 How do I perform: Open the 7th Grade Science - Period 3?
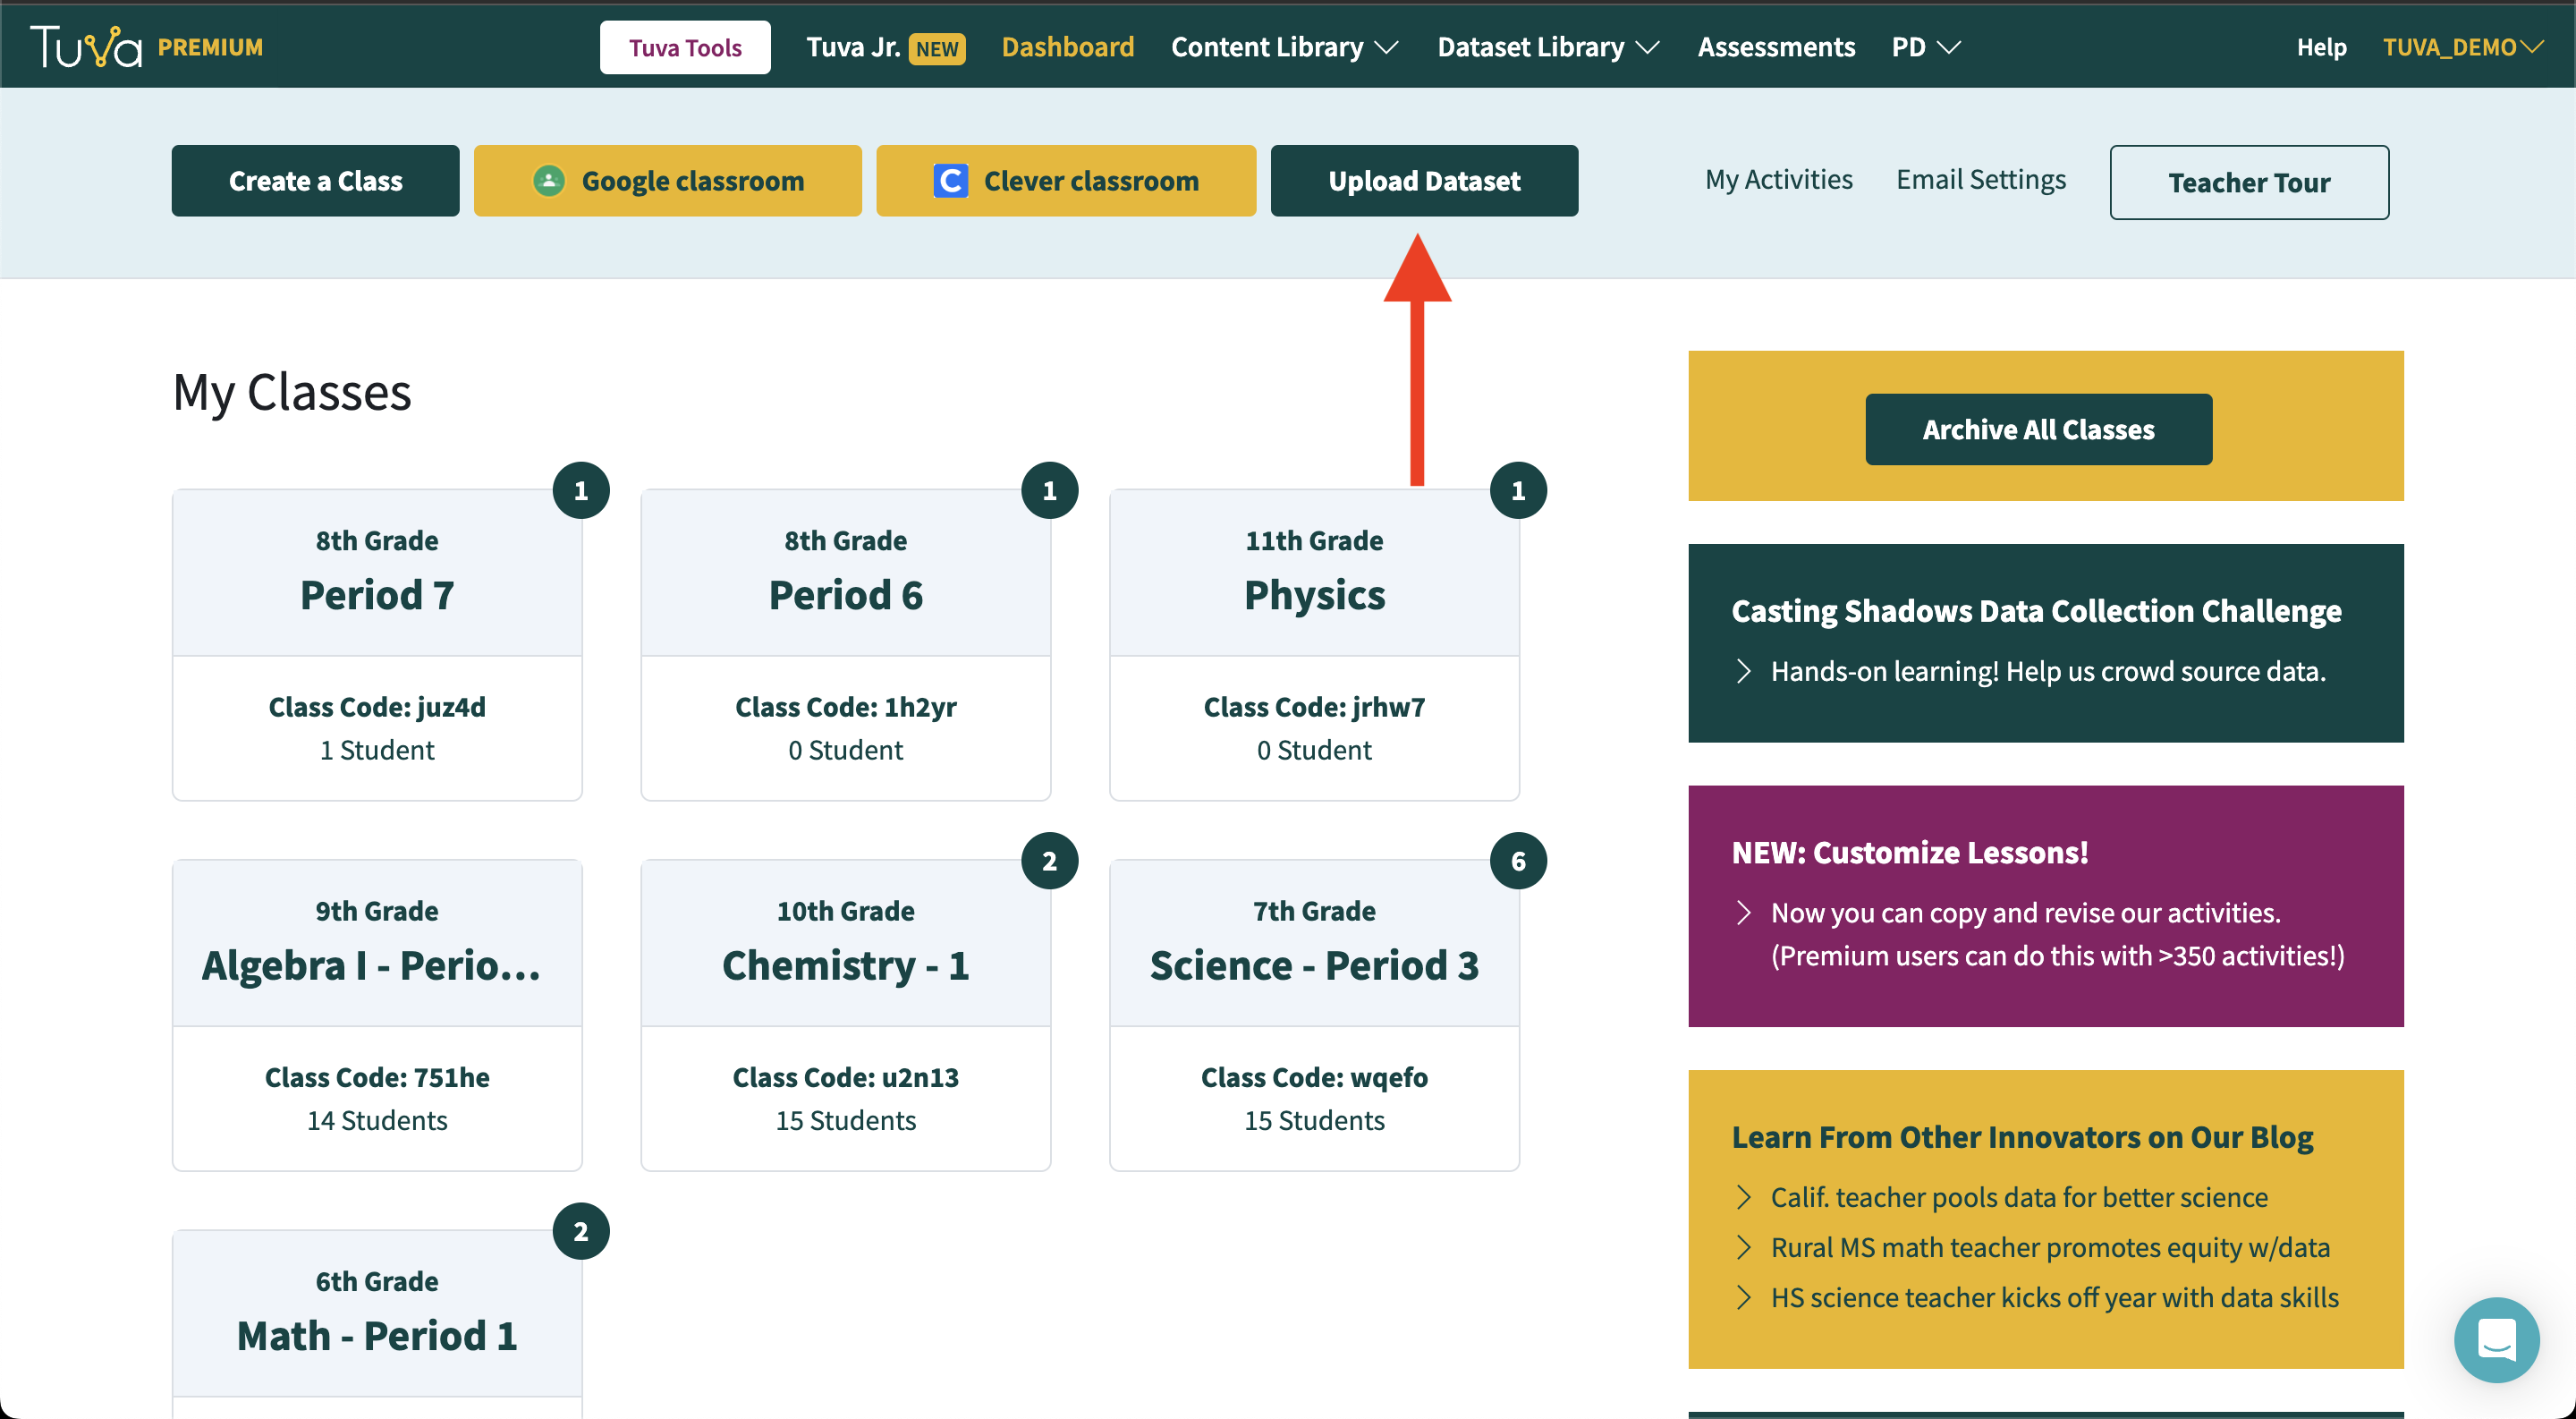1314,1015
